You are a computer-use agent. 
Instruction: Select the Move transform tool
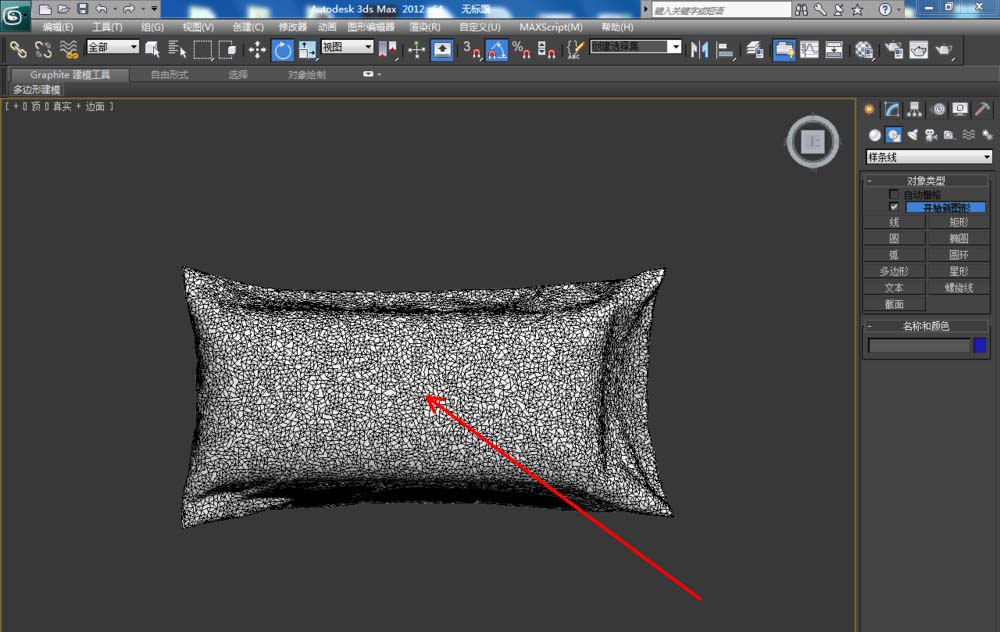(257, 50)
